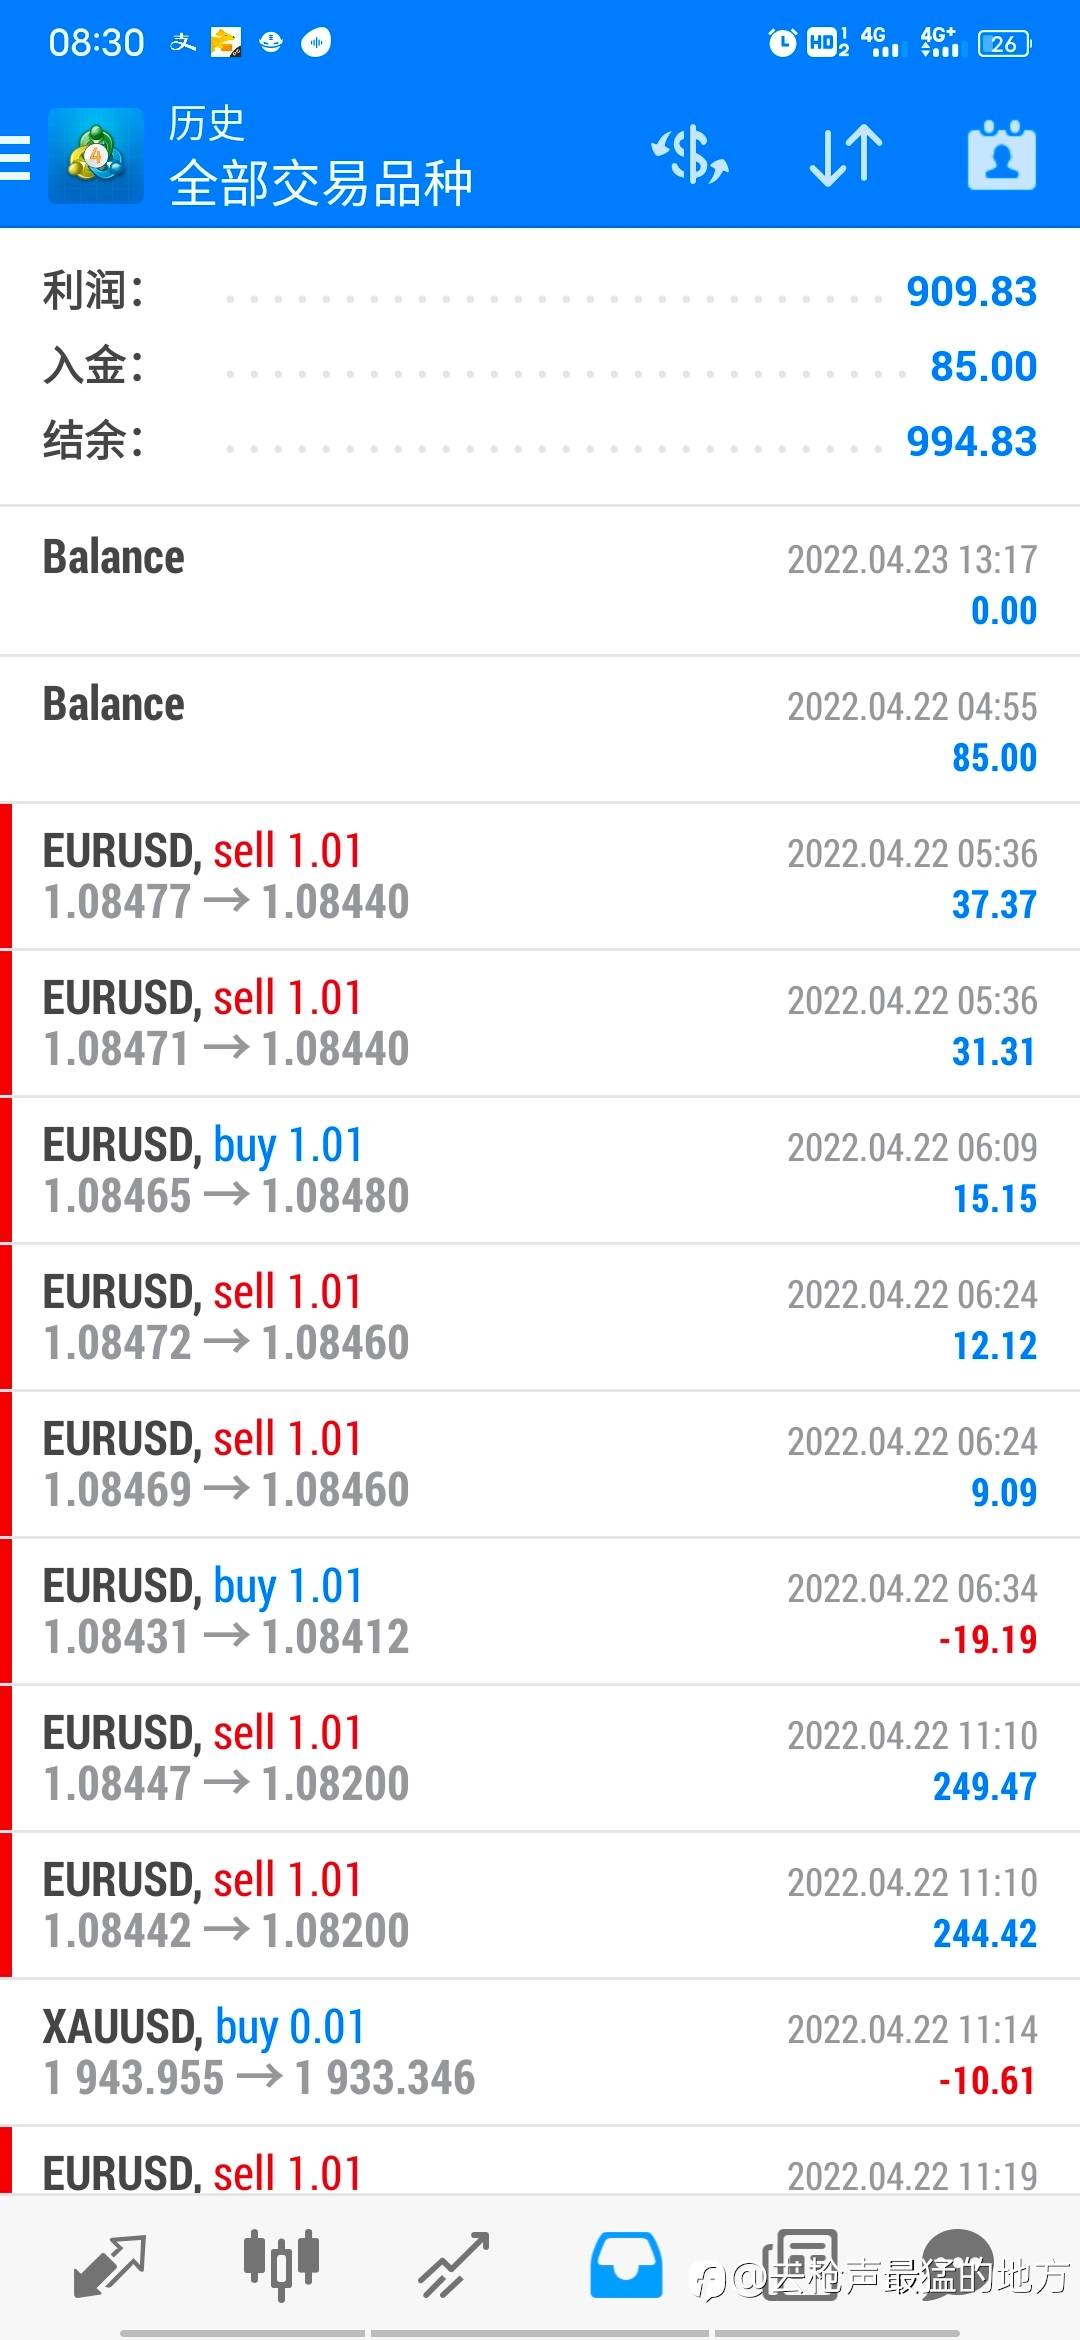Tap the Balance entry dated 2022.04.23
This screenshot has height=2340, width=1080.
tap(540, 582)
